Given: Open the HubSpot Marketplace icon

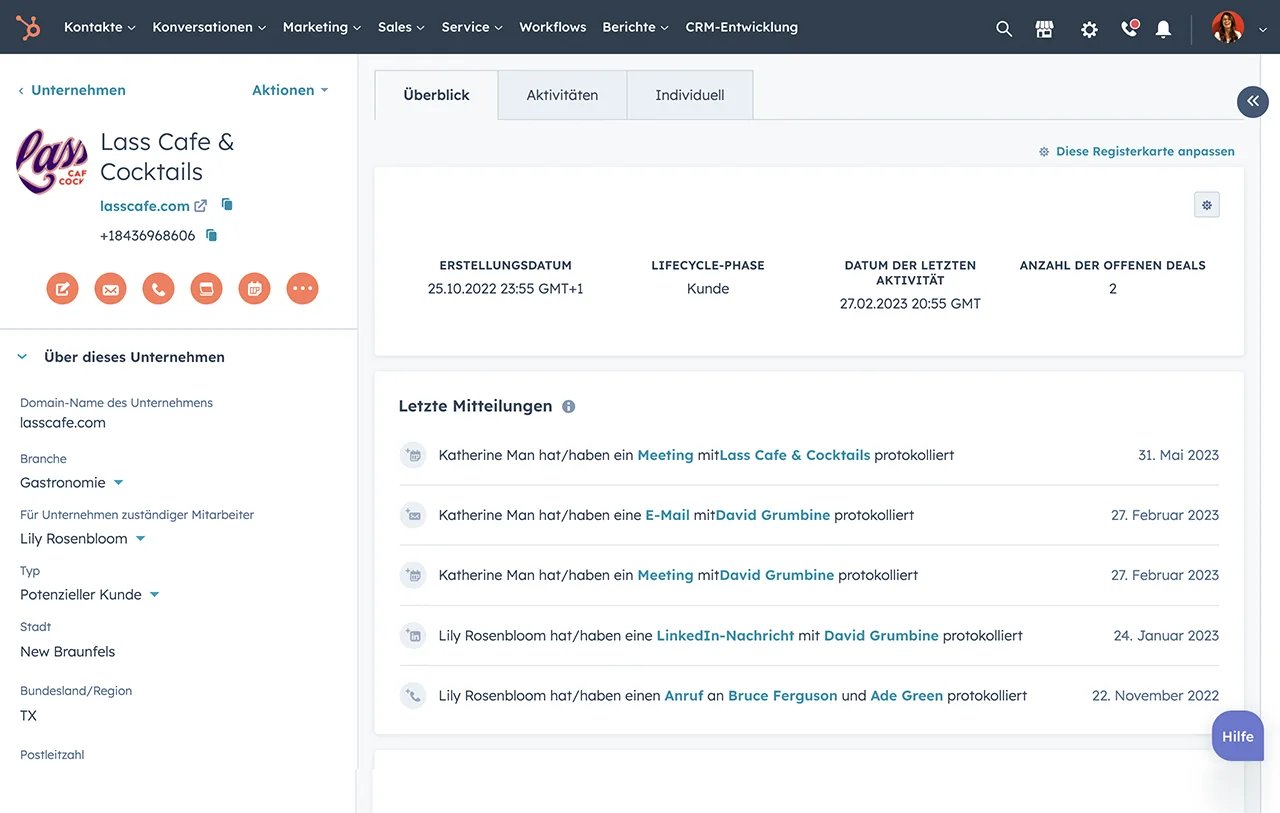Looking at the screenshot, I should pyautogui.click(x=1044, y=28).
